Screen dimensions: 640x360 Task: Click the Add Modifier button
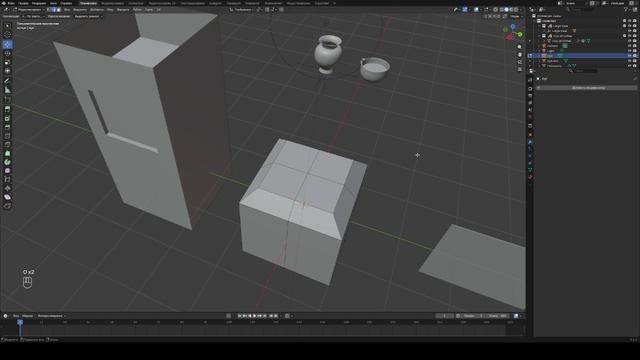pos(588,88)
